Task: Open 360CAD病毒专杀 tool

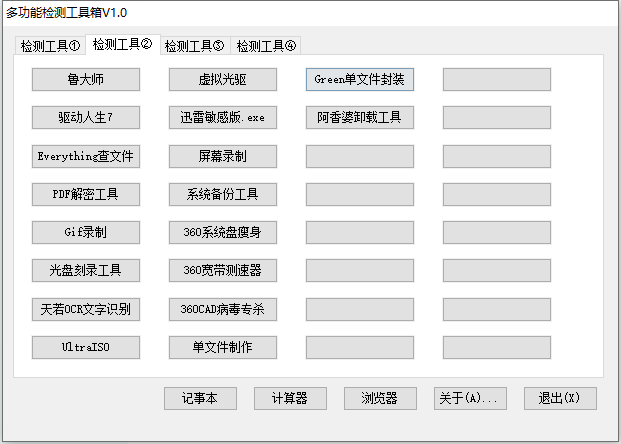Action: [223, 309]
